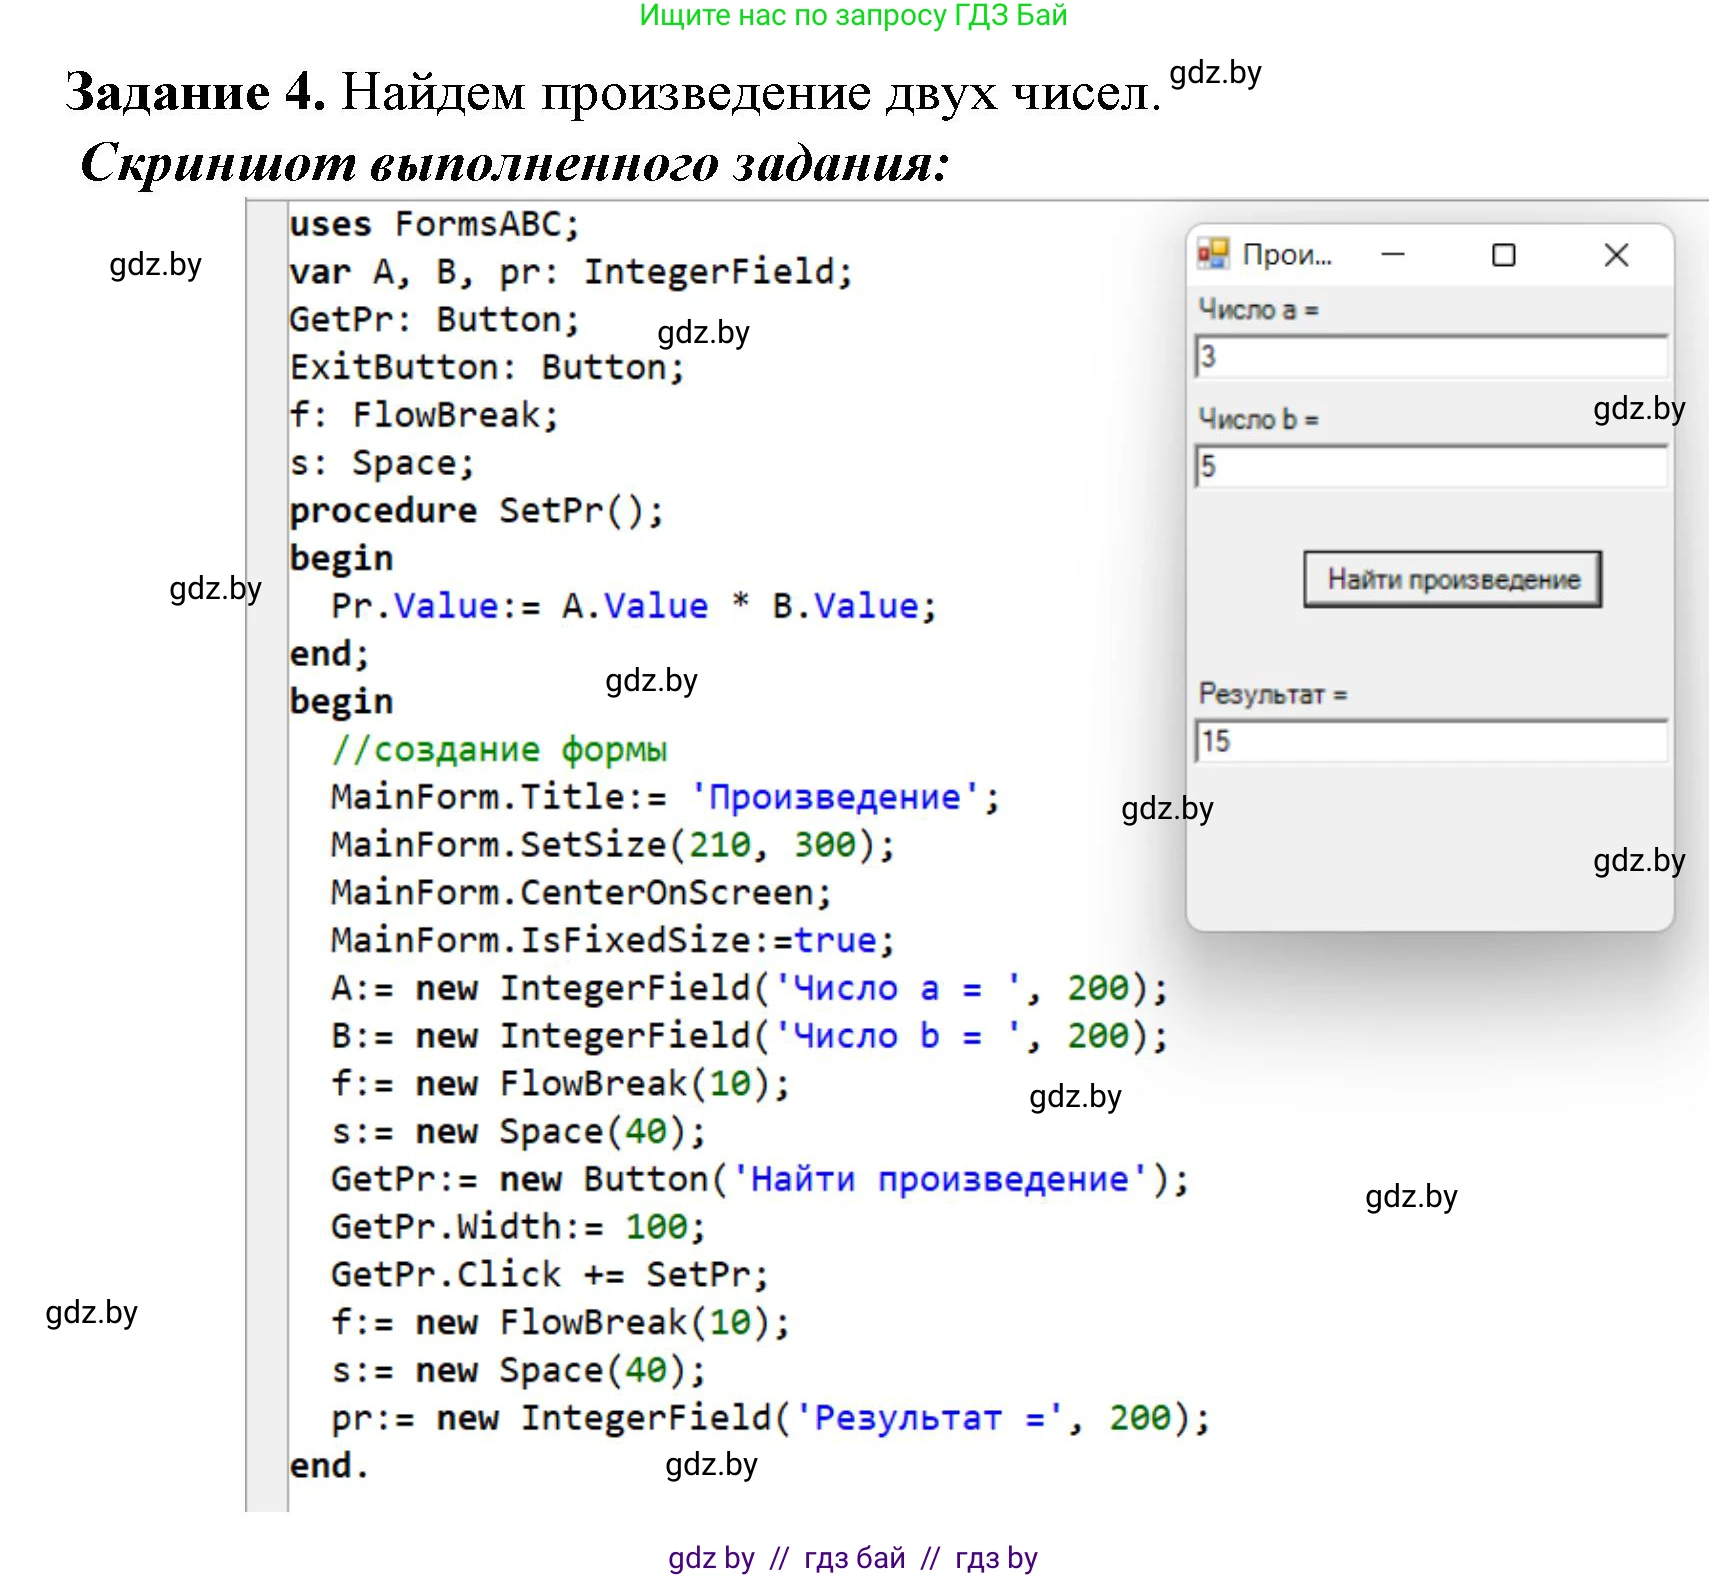
Task: Click the form's title bar application icon
Action: tap(1213, 255)
